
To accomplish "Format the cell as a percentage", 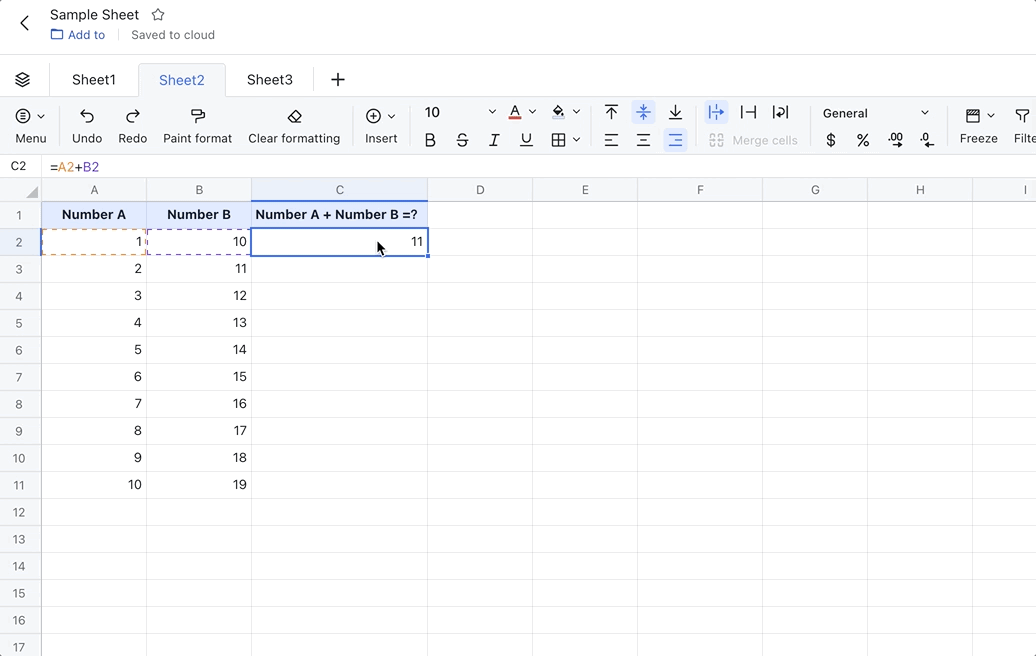I will click(x=863, y=140).
